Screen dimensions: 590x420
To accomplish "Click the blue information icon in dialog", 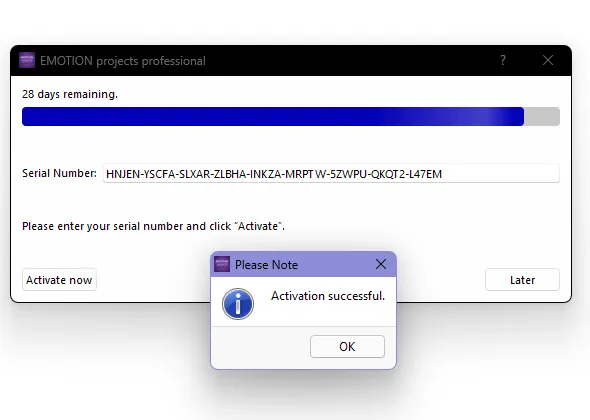I will point(238,304).
